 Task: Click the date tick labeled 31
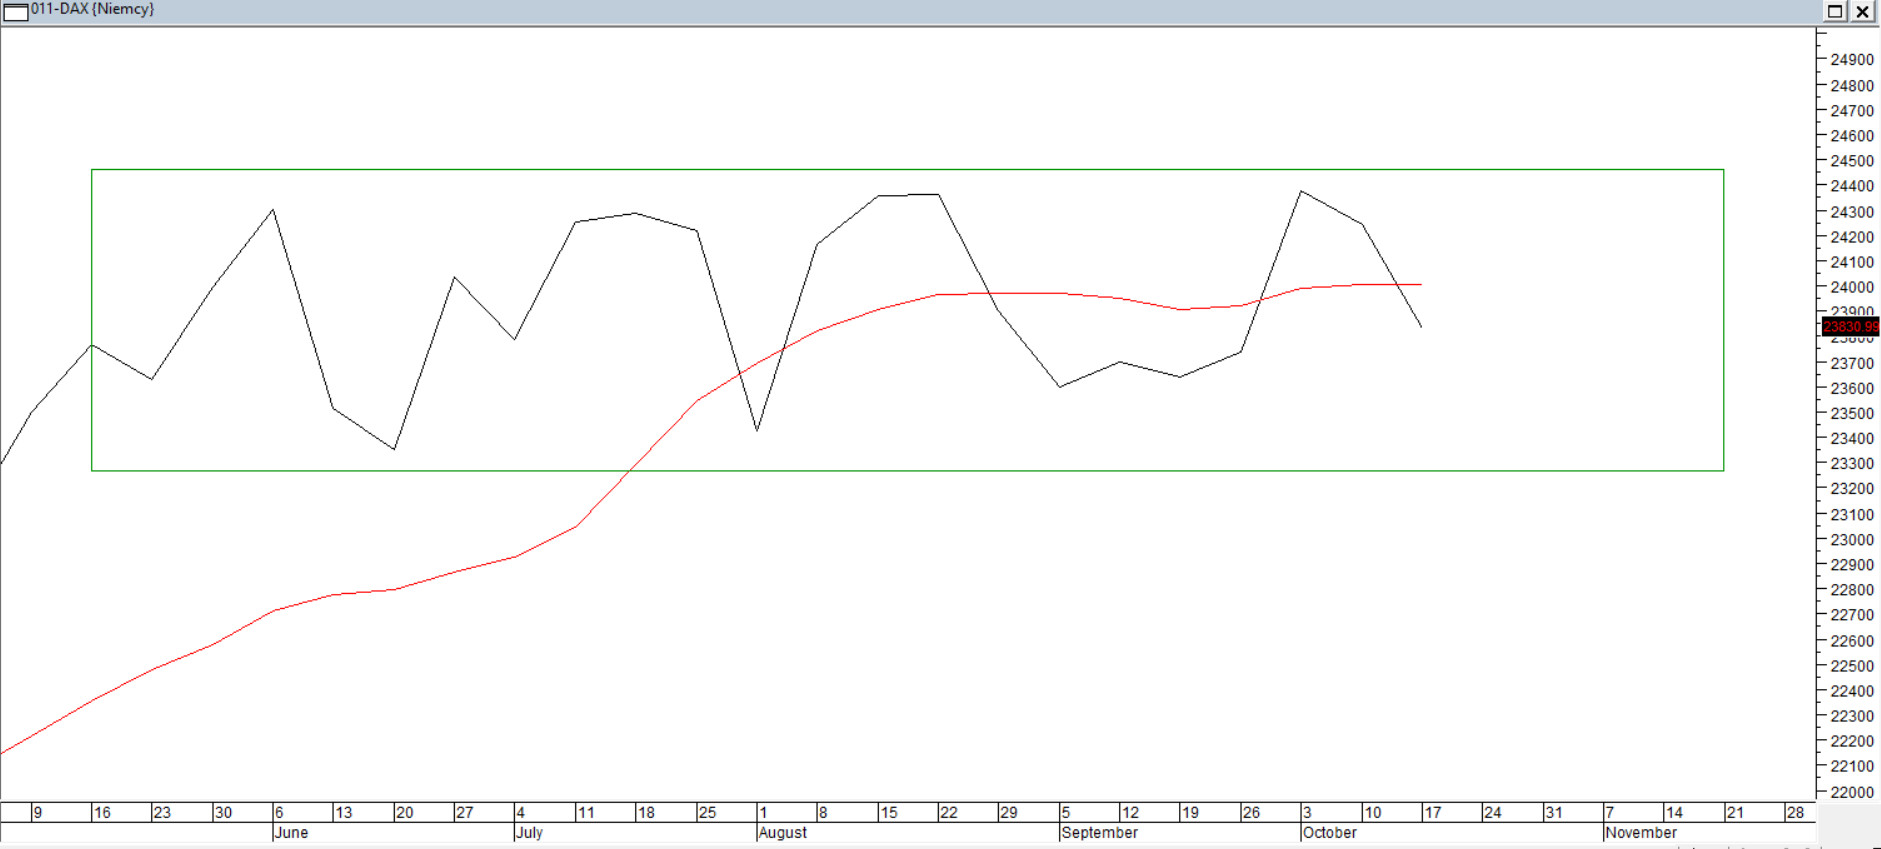click(x=1553, y=812)
